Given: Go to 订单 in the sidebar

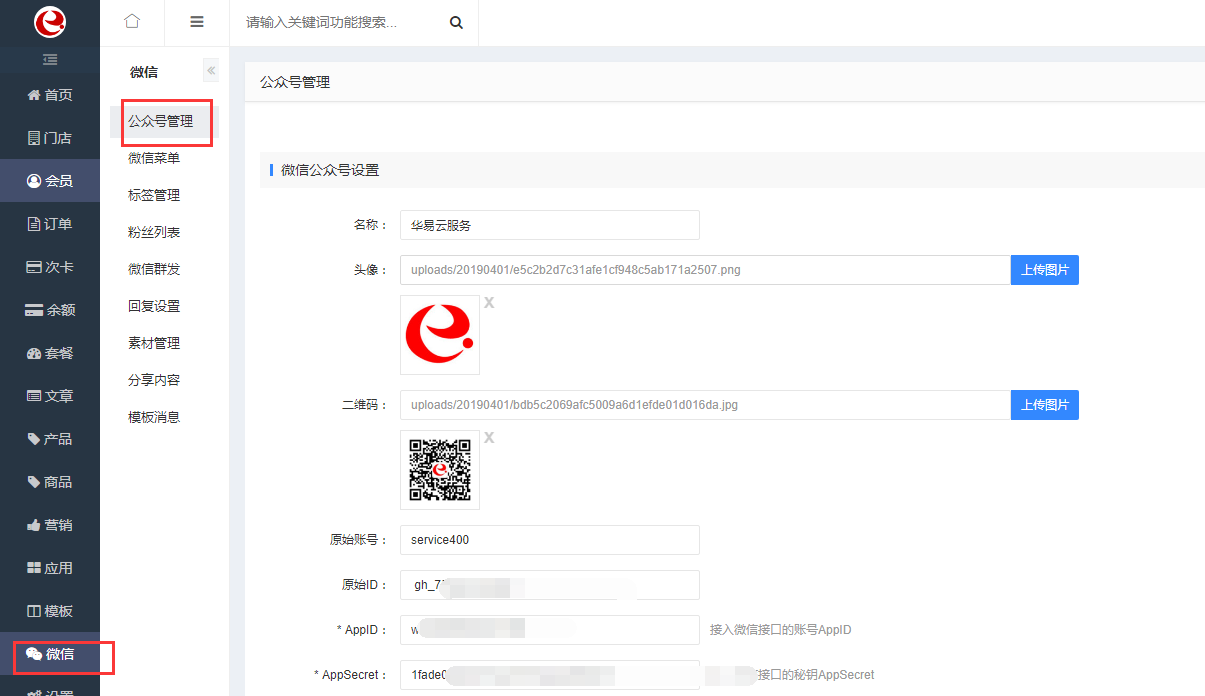Looking at the screenshot, I should (x=50, y=224).
